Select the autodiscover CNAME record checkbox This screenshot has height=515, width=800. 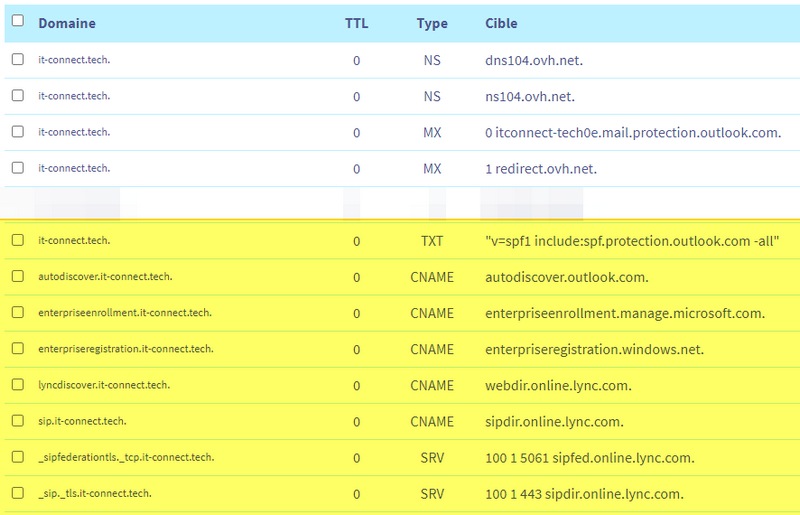pyautogui.click(x=17, y=277)
